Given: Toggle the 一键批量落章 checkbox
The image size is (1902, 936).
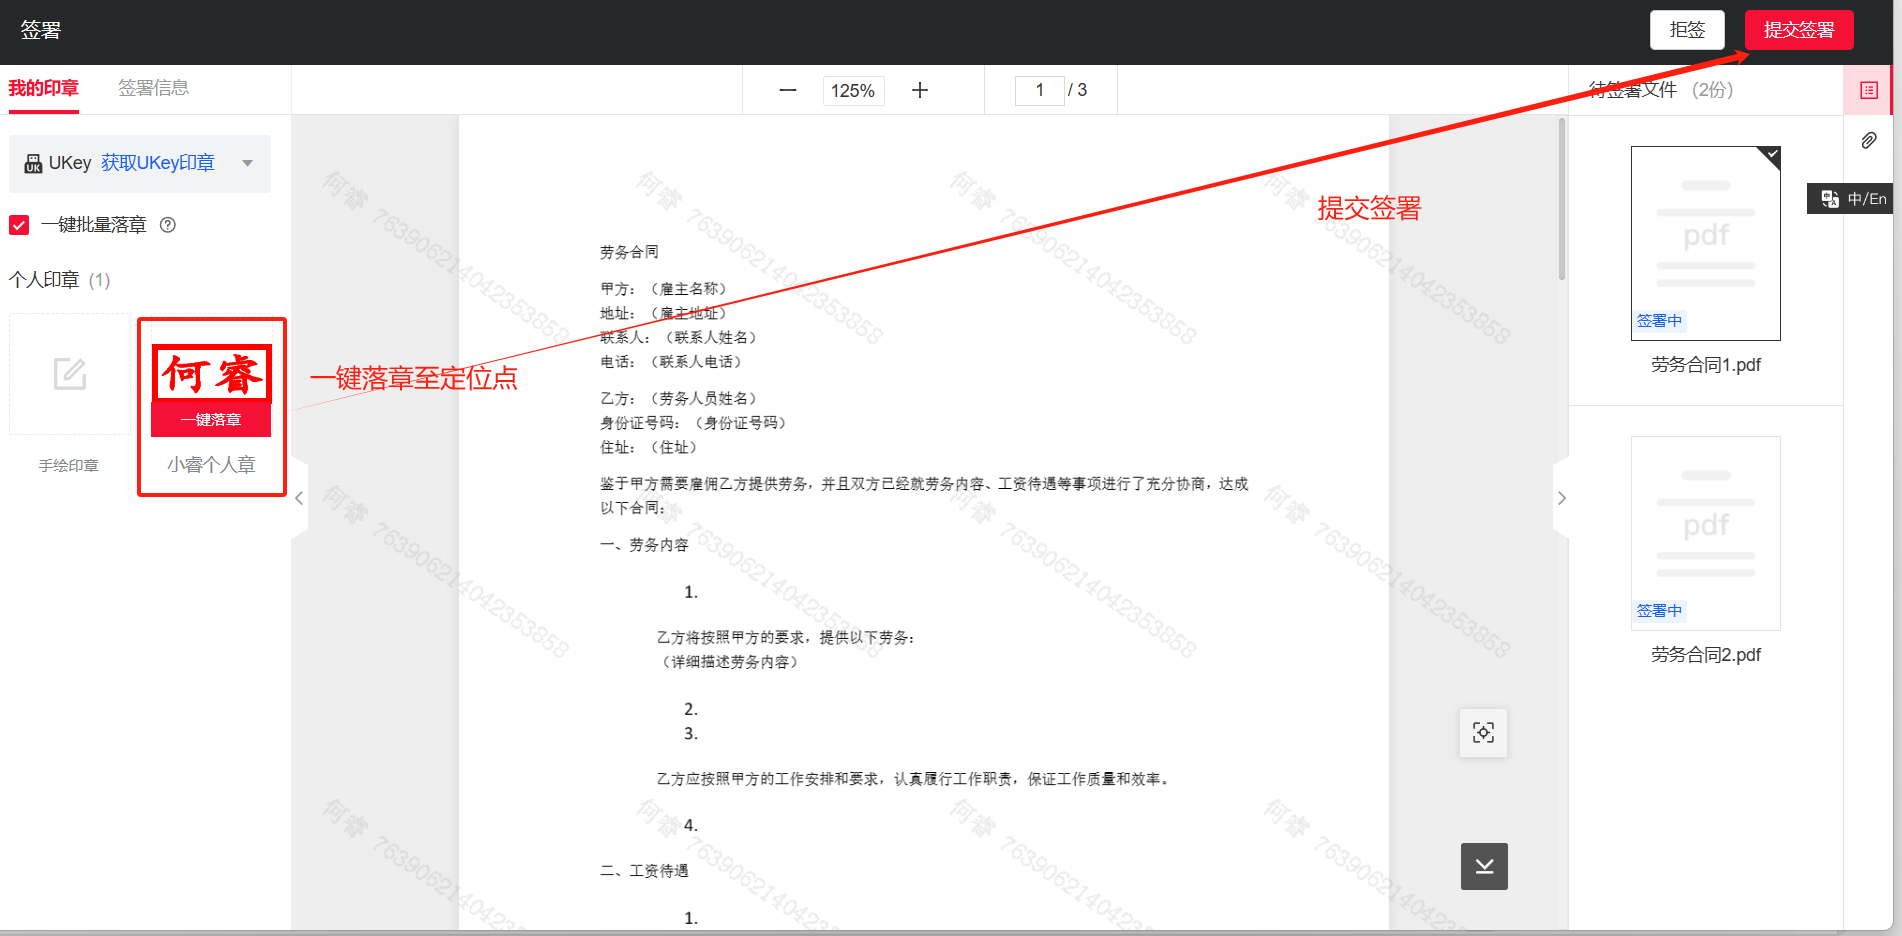Looking at the screenshot, I should click(19, 225).
